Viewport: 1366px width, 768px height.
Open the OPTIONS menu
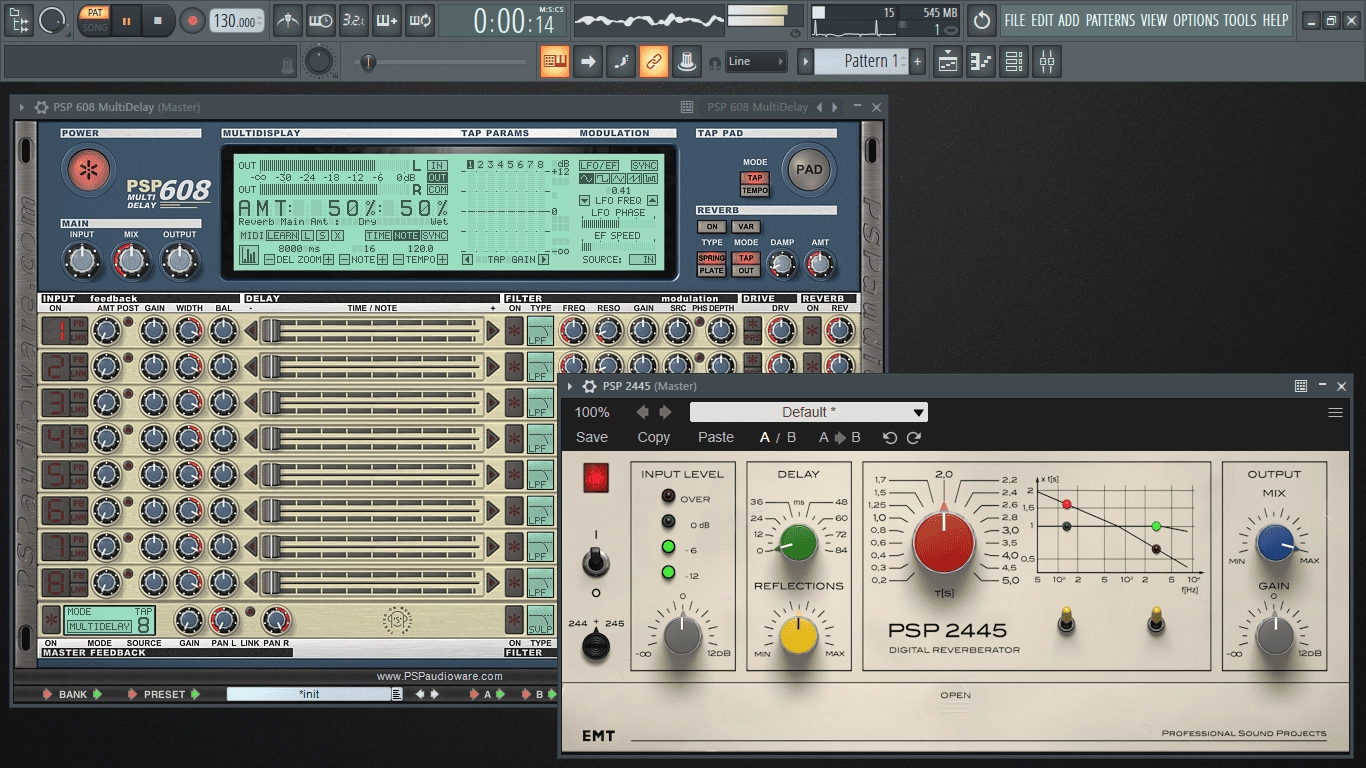coord(1196,20)
